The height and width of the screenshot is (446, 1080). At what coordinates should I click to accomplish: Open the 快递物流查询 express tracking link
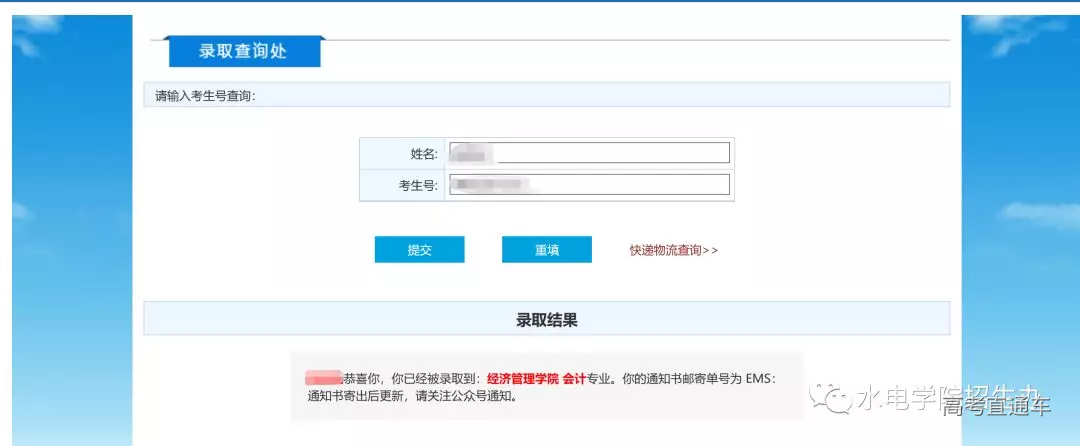tap(673, 250)
